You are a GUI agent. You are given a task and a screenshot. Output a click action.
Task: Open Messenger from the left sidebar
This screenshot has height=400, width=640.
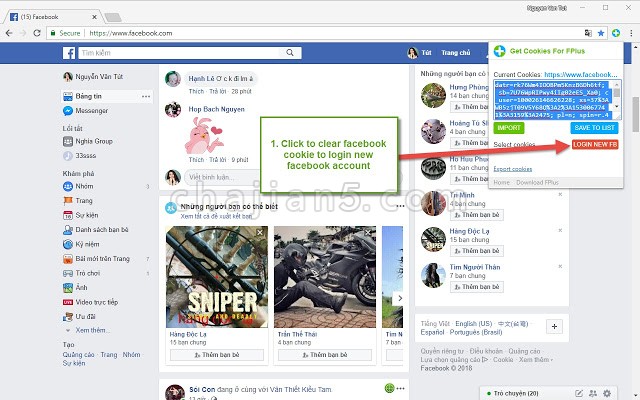pyautogui.click(x=92, y=110)
